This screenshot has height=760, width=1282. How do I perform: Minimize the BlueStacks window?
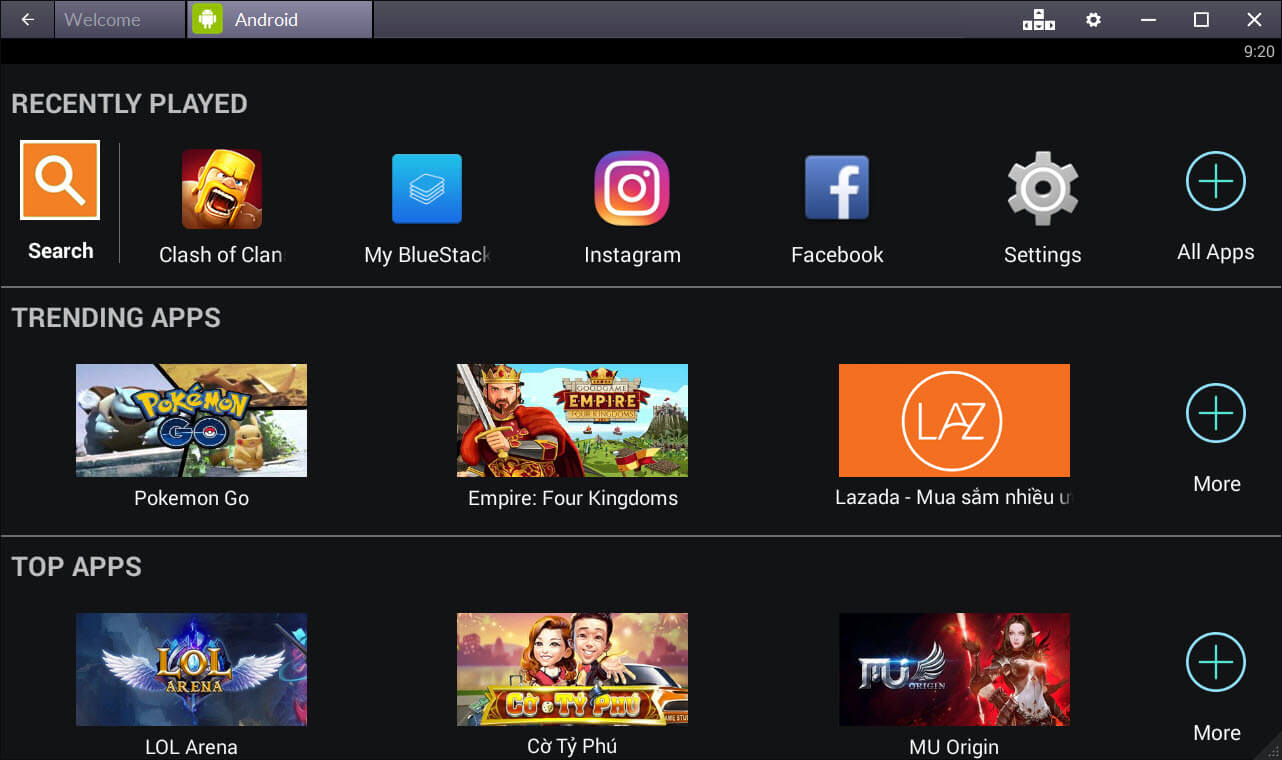pos(1148,19)
